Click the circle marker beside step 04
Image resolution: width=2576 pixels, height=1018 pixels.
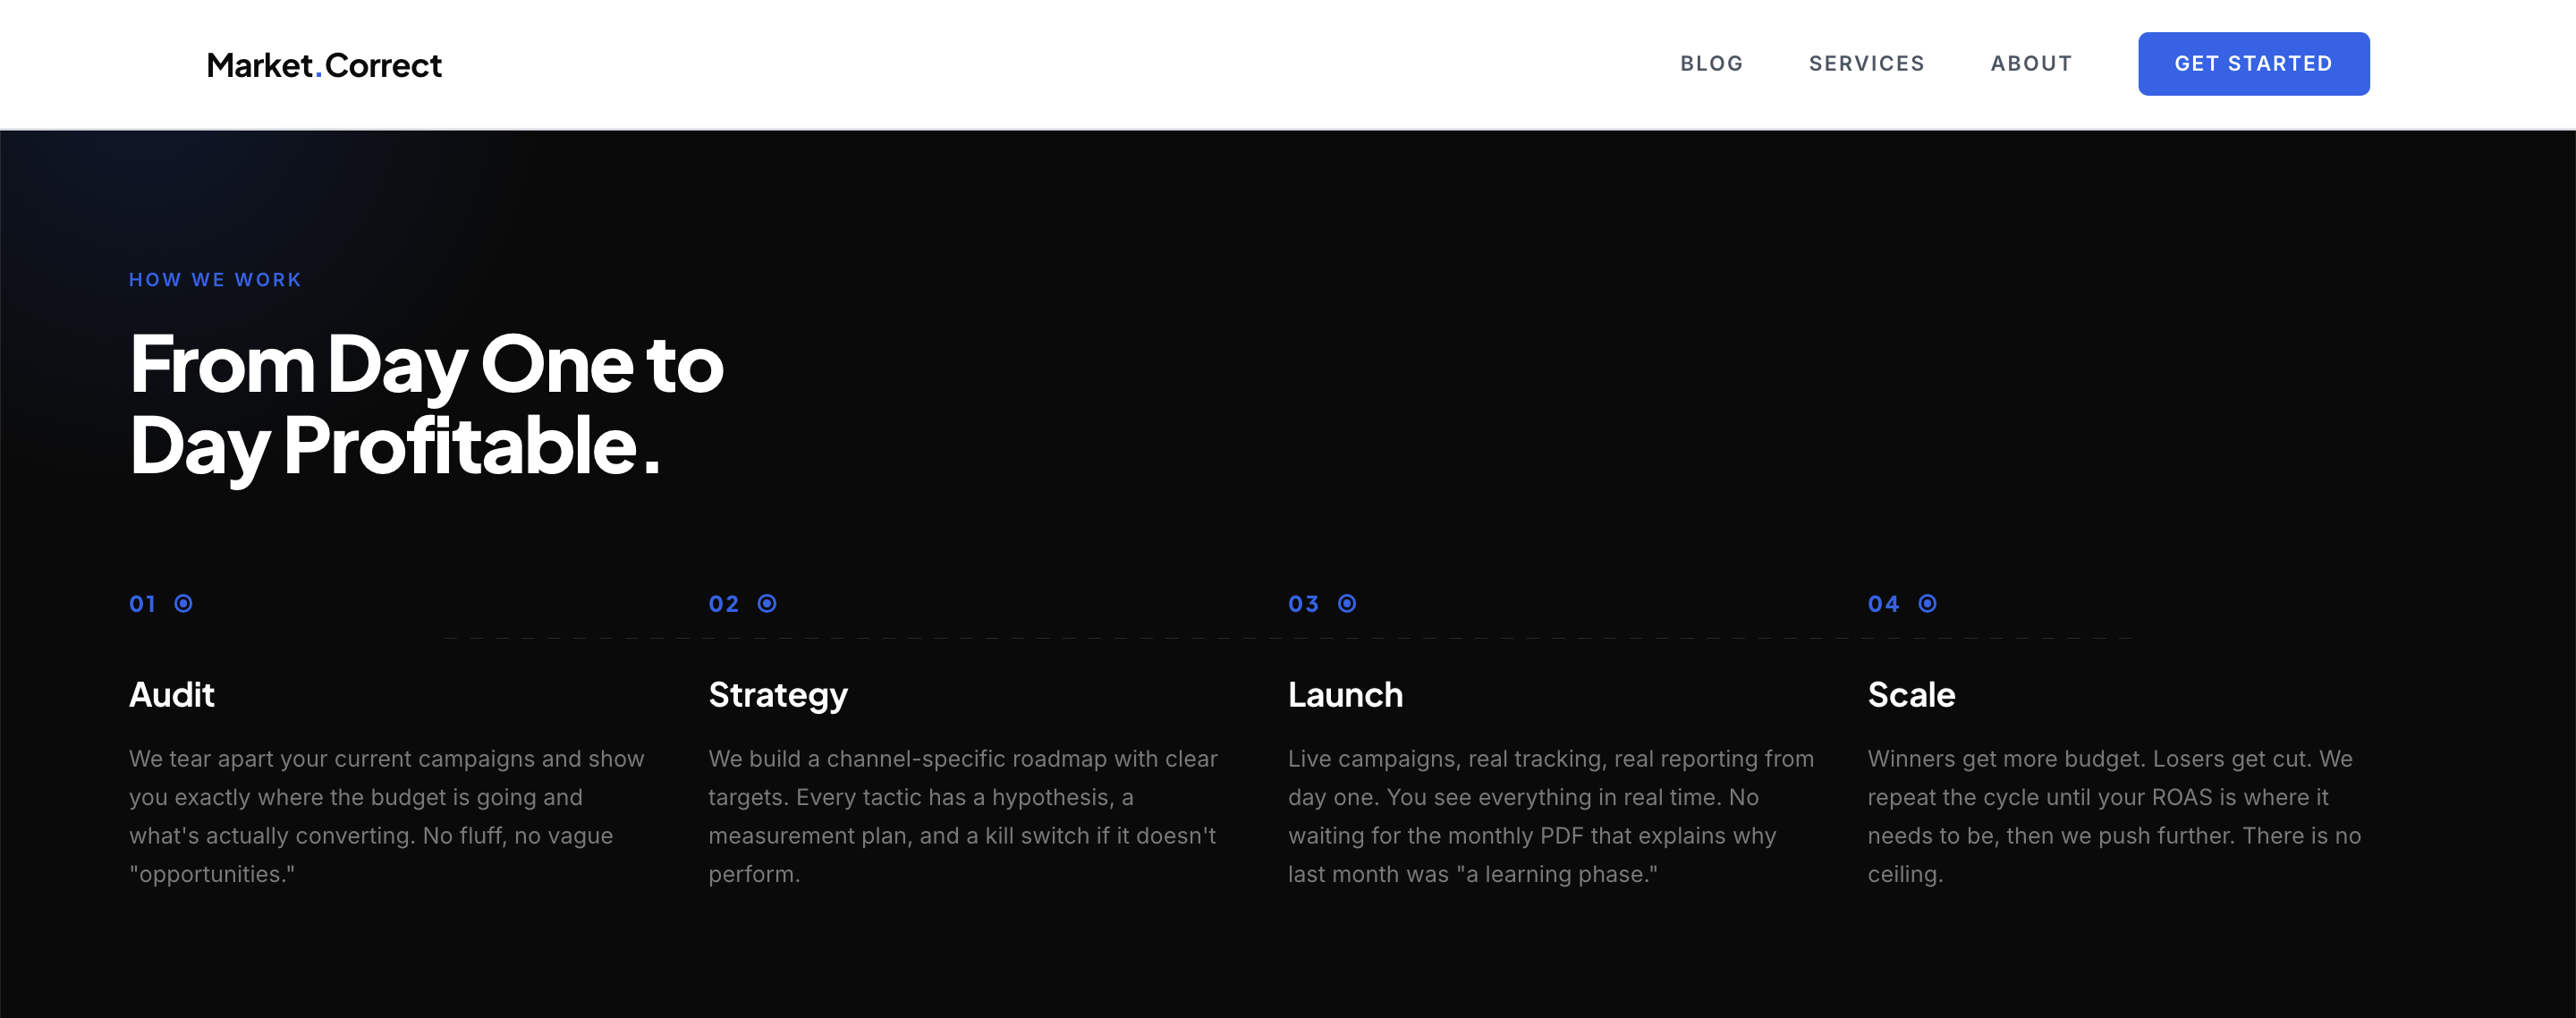[1927, 603]
